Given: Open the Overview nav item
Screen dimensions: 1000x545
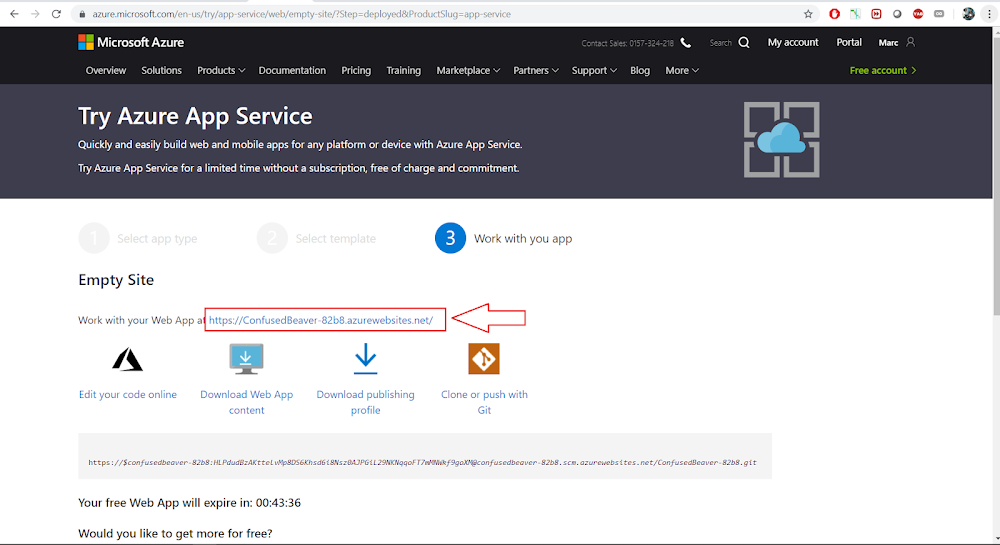Looking at the screenshot, I should pos(106,70).
